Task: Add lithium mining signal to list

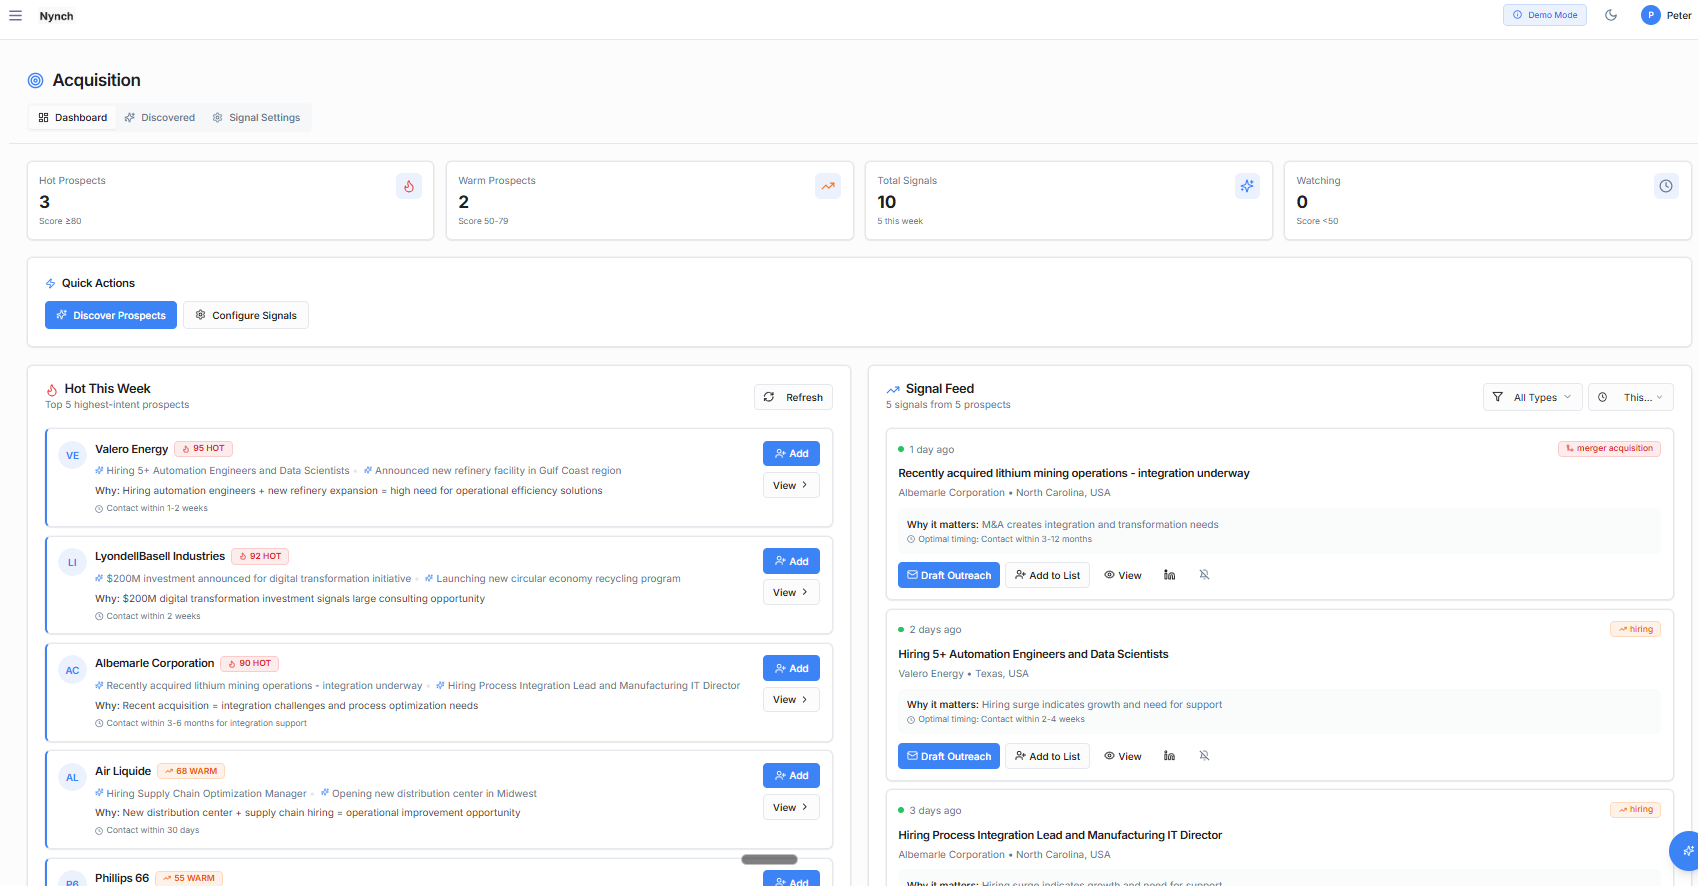Action: click(1047, 575)
